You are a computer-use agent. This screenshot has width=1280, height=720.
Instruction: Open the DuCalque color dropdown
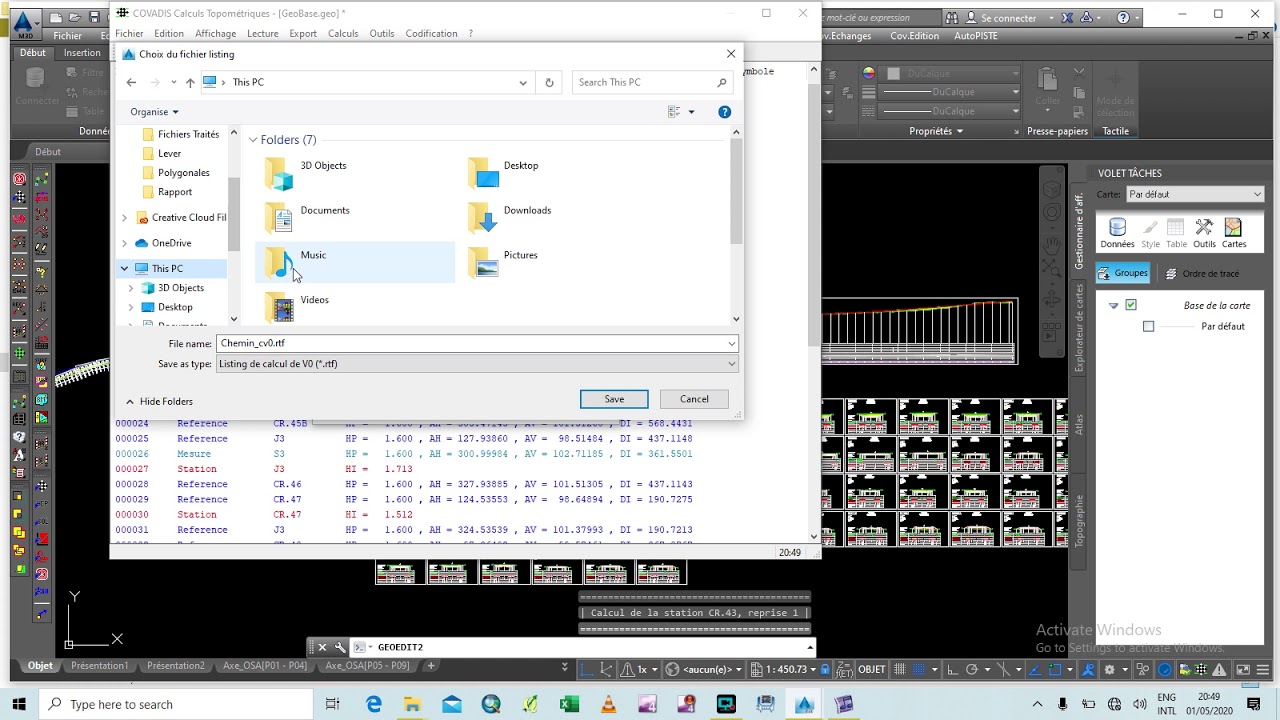tap(951, 73)
